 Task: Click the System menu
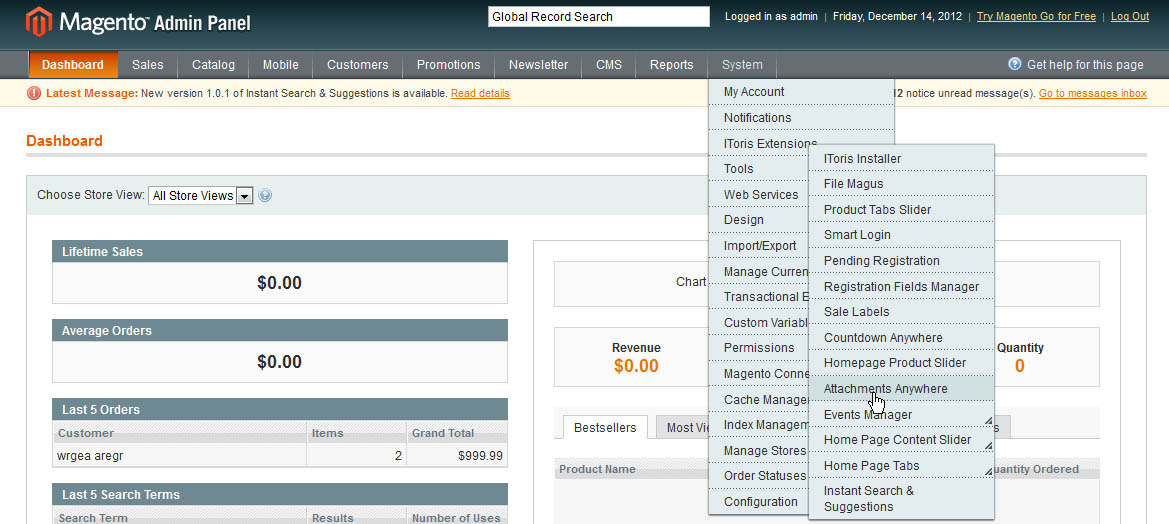click(x=742, y=65)
